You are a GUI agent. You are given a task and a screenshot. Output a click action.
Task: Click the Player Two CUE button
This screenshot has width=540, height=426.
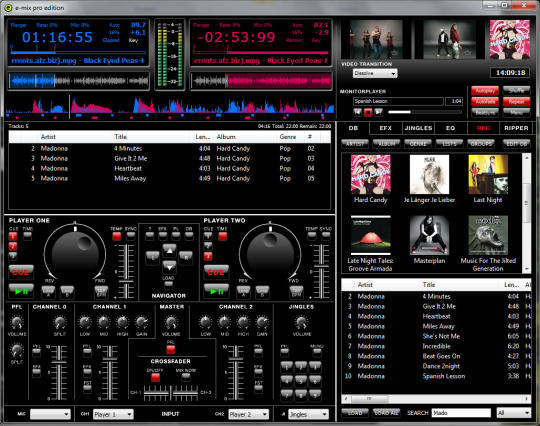click(x=216, y=272)
